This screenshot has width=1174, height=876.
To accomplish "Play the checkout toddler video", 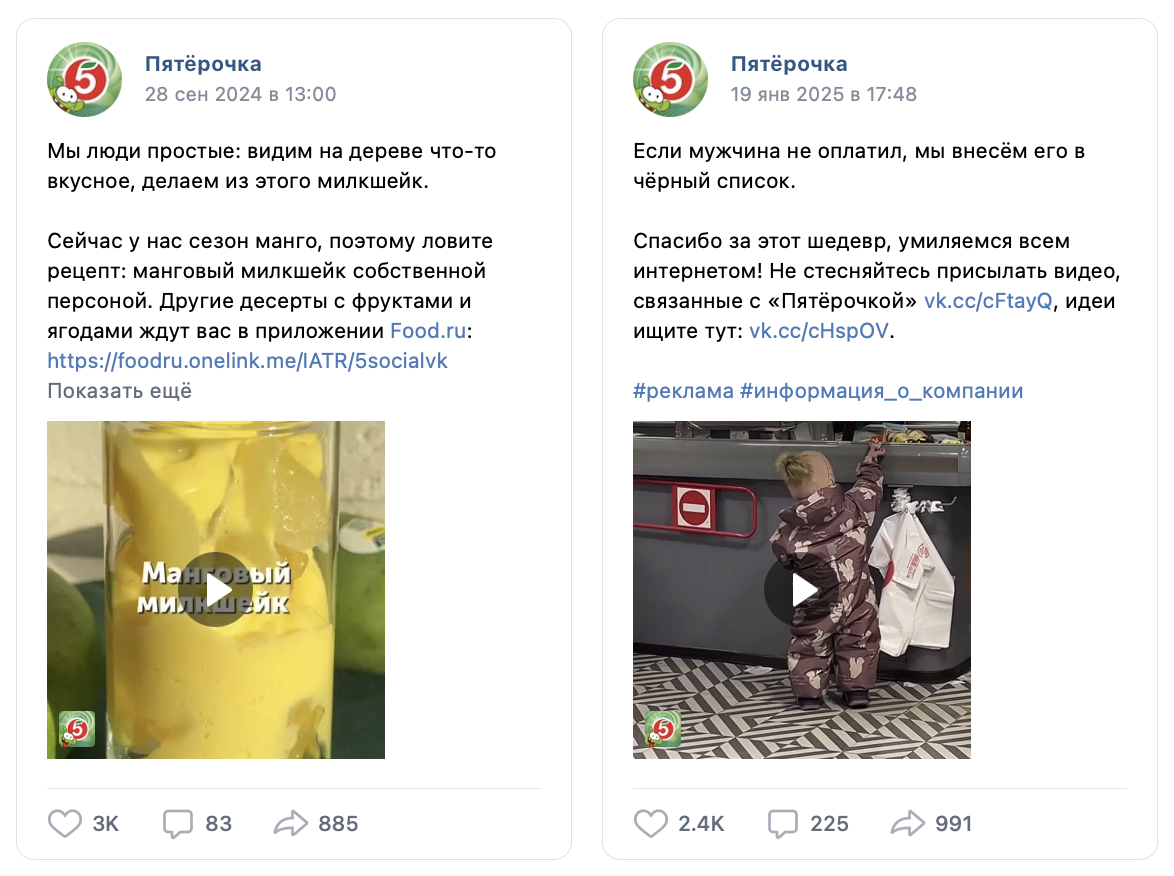I will 801,589.
